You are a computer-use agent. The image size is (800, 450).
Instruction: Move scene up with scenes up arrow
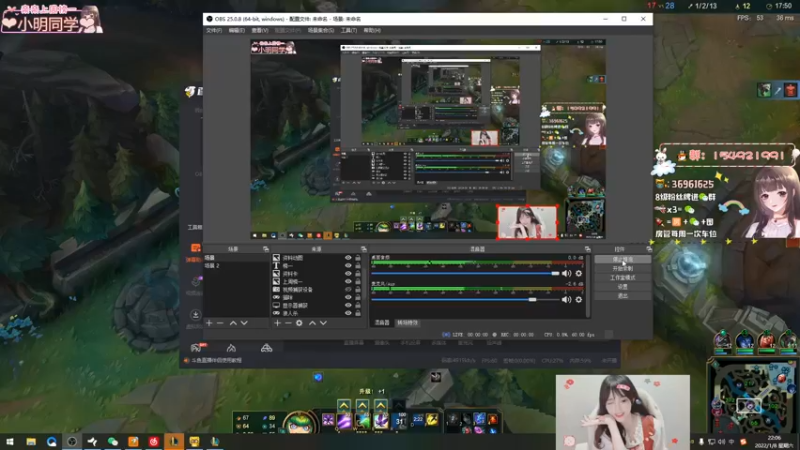pyautogui.click(x=233, y=323)
